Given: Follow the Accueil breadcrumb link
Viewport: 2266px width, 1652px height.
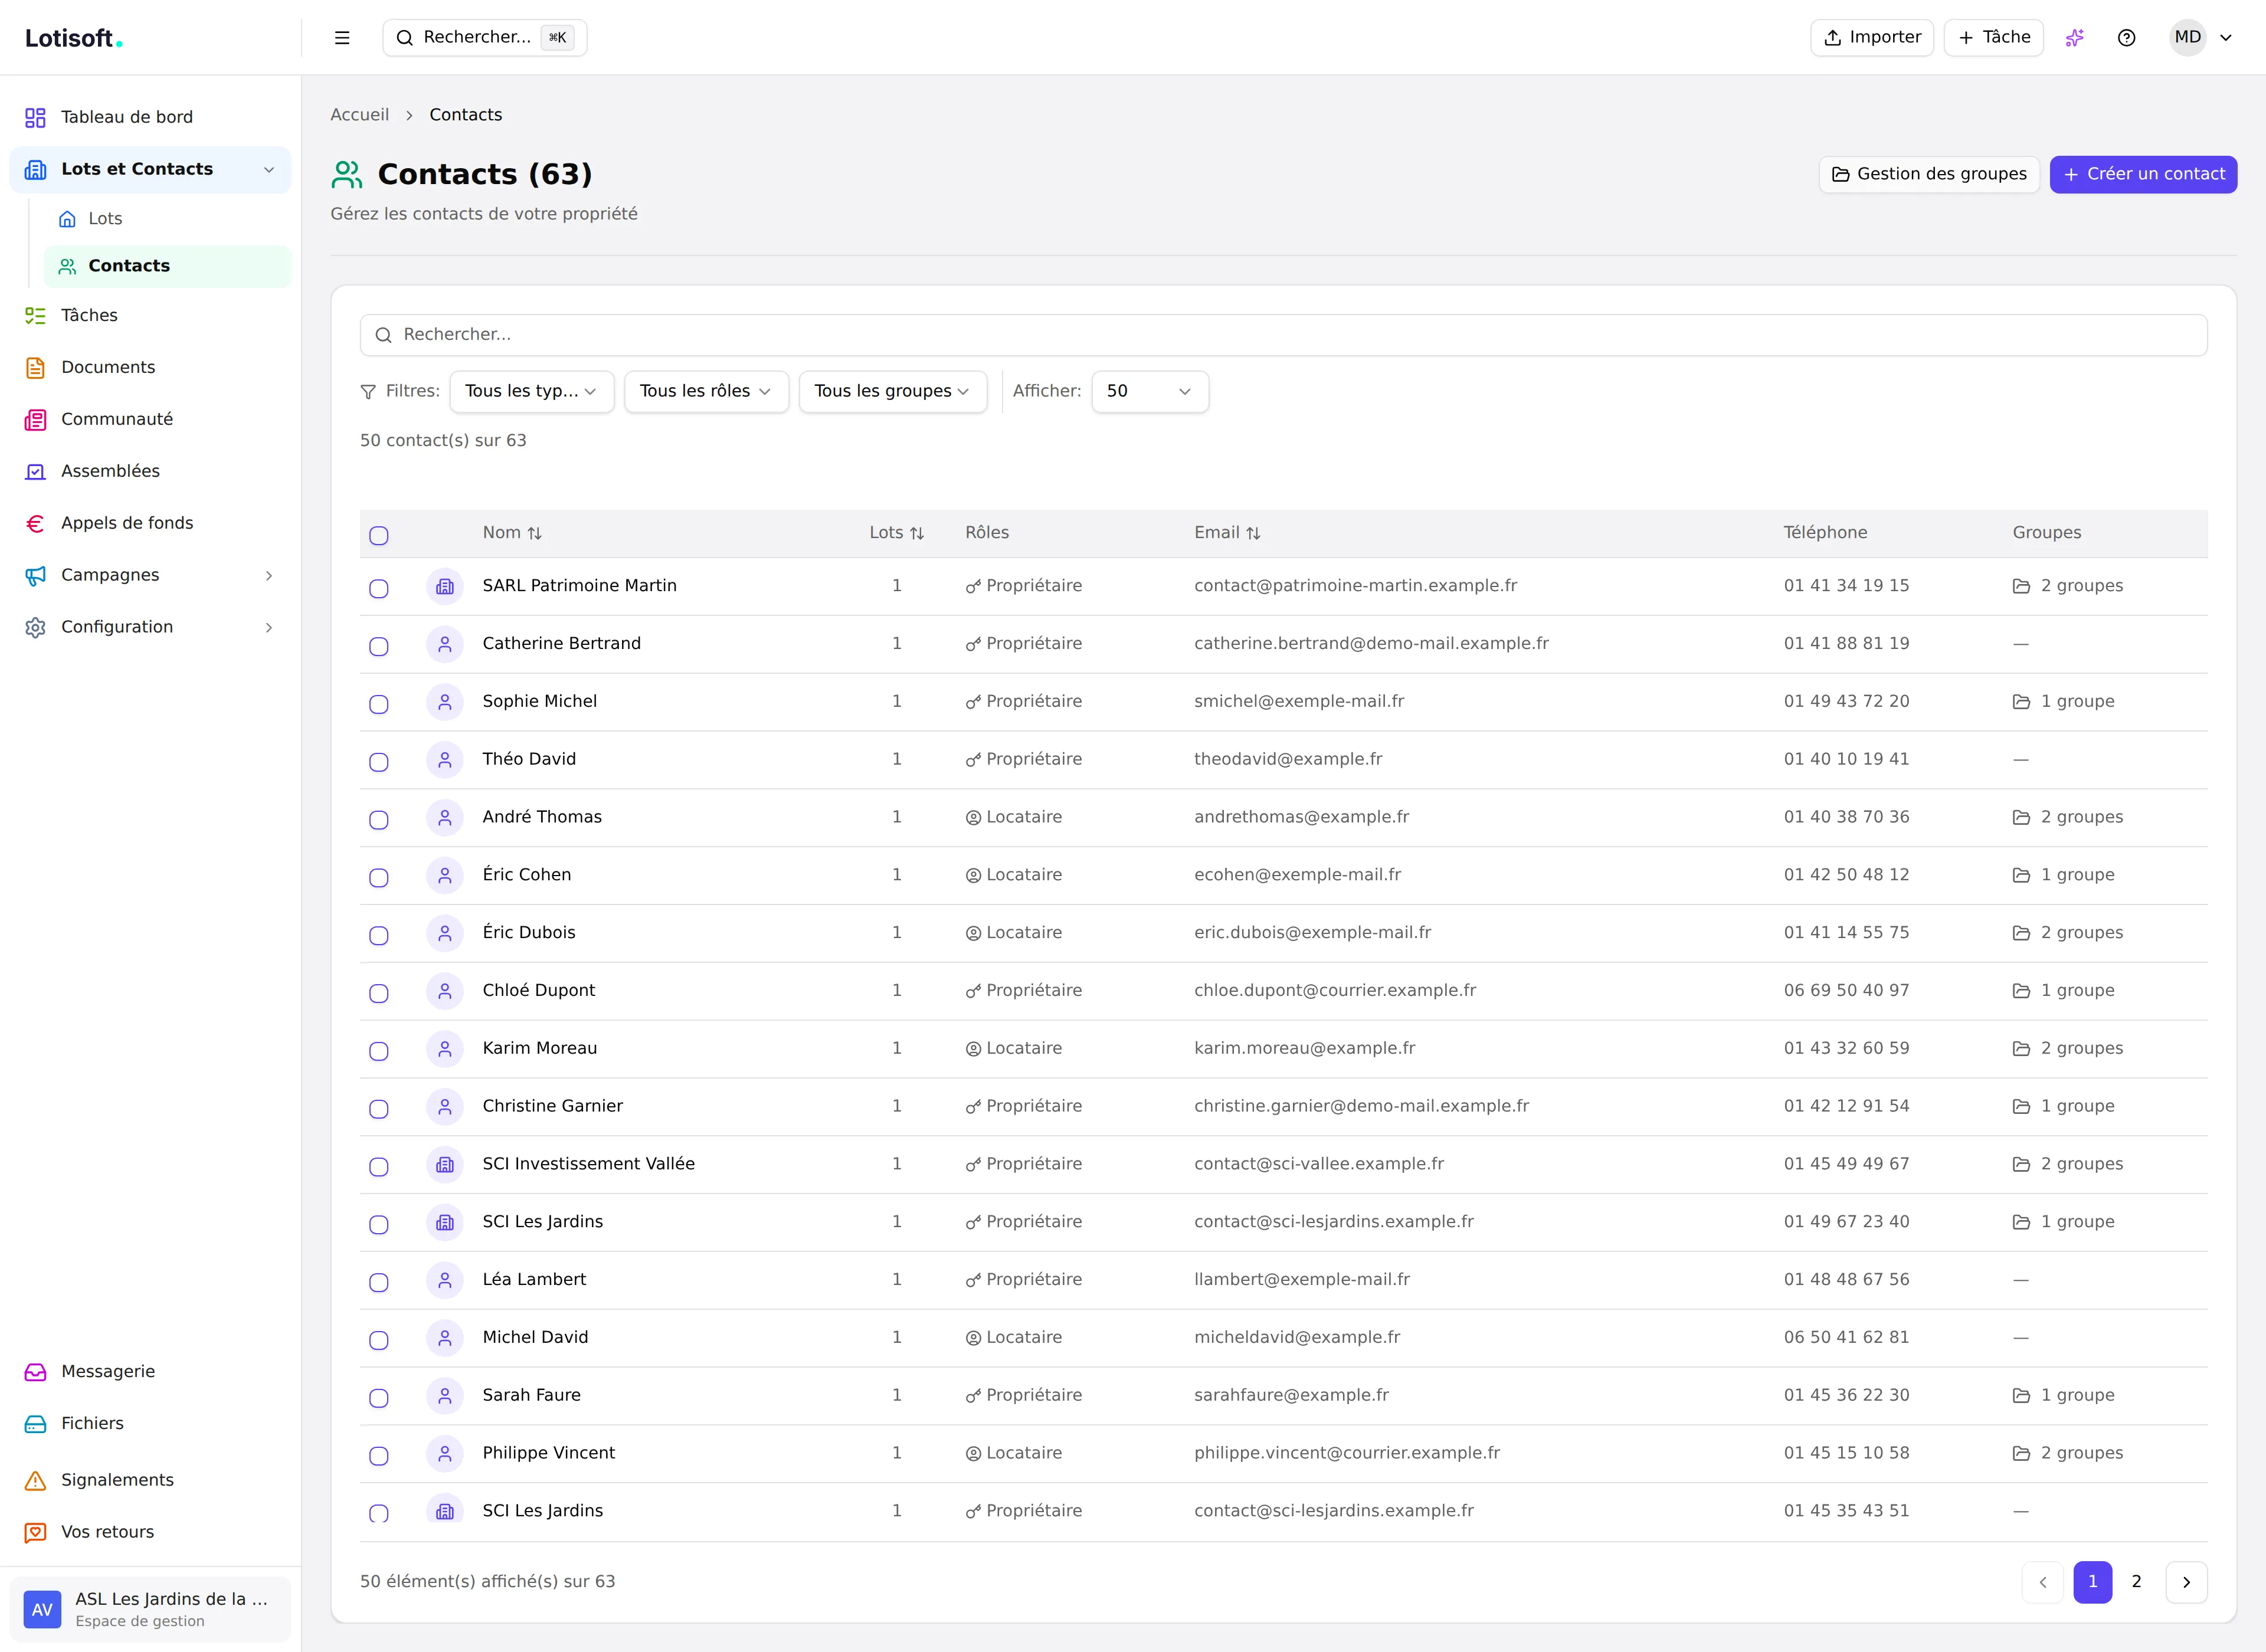Looking at the screenshot, I should pos(360,115).
